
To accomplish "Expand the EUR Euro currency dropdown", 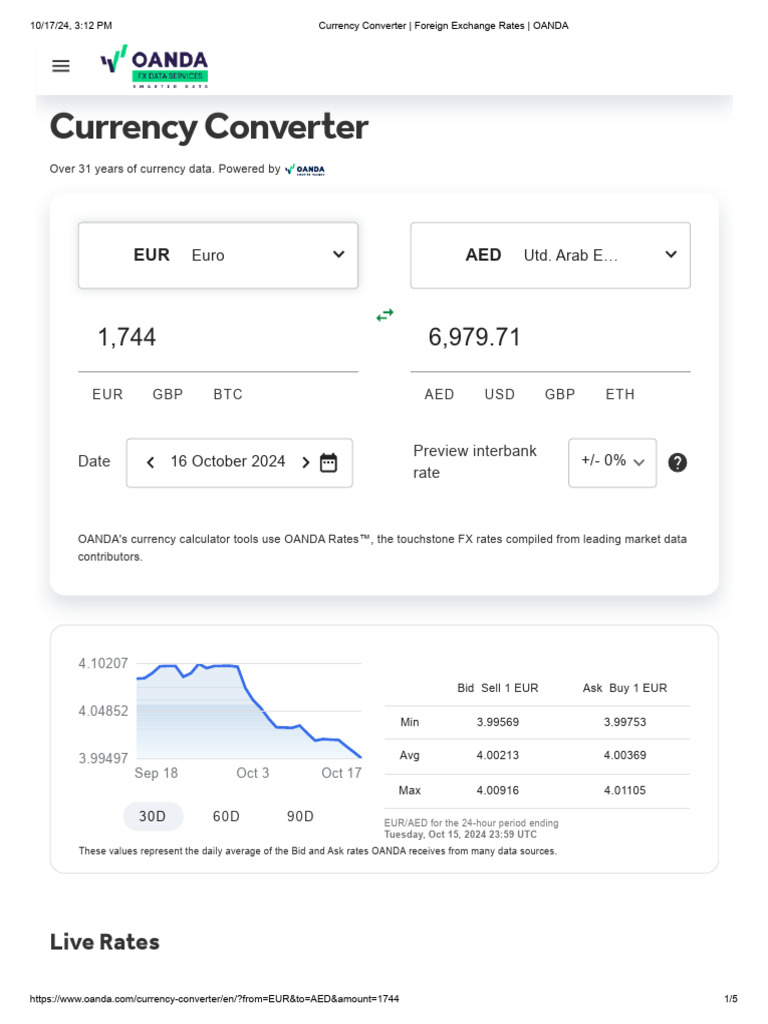I will point(218,255).
